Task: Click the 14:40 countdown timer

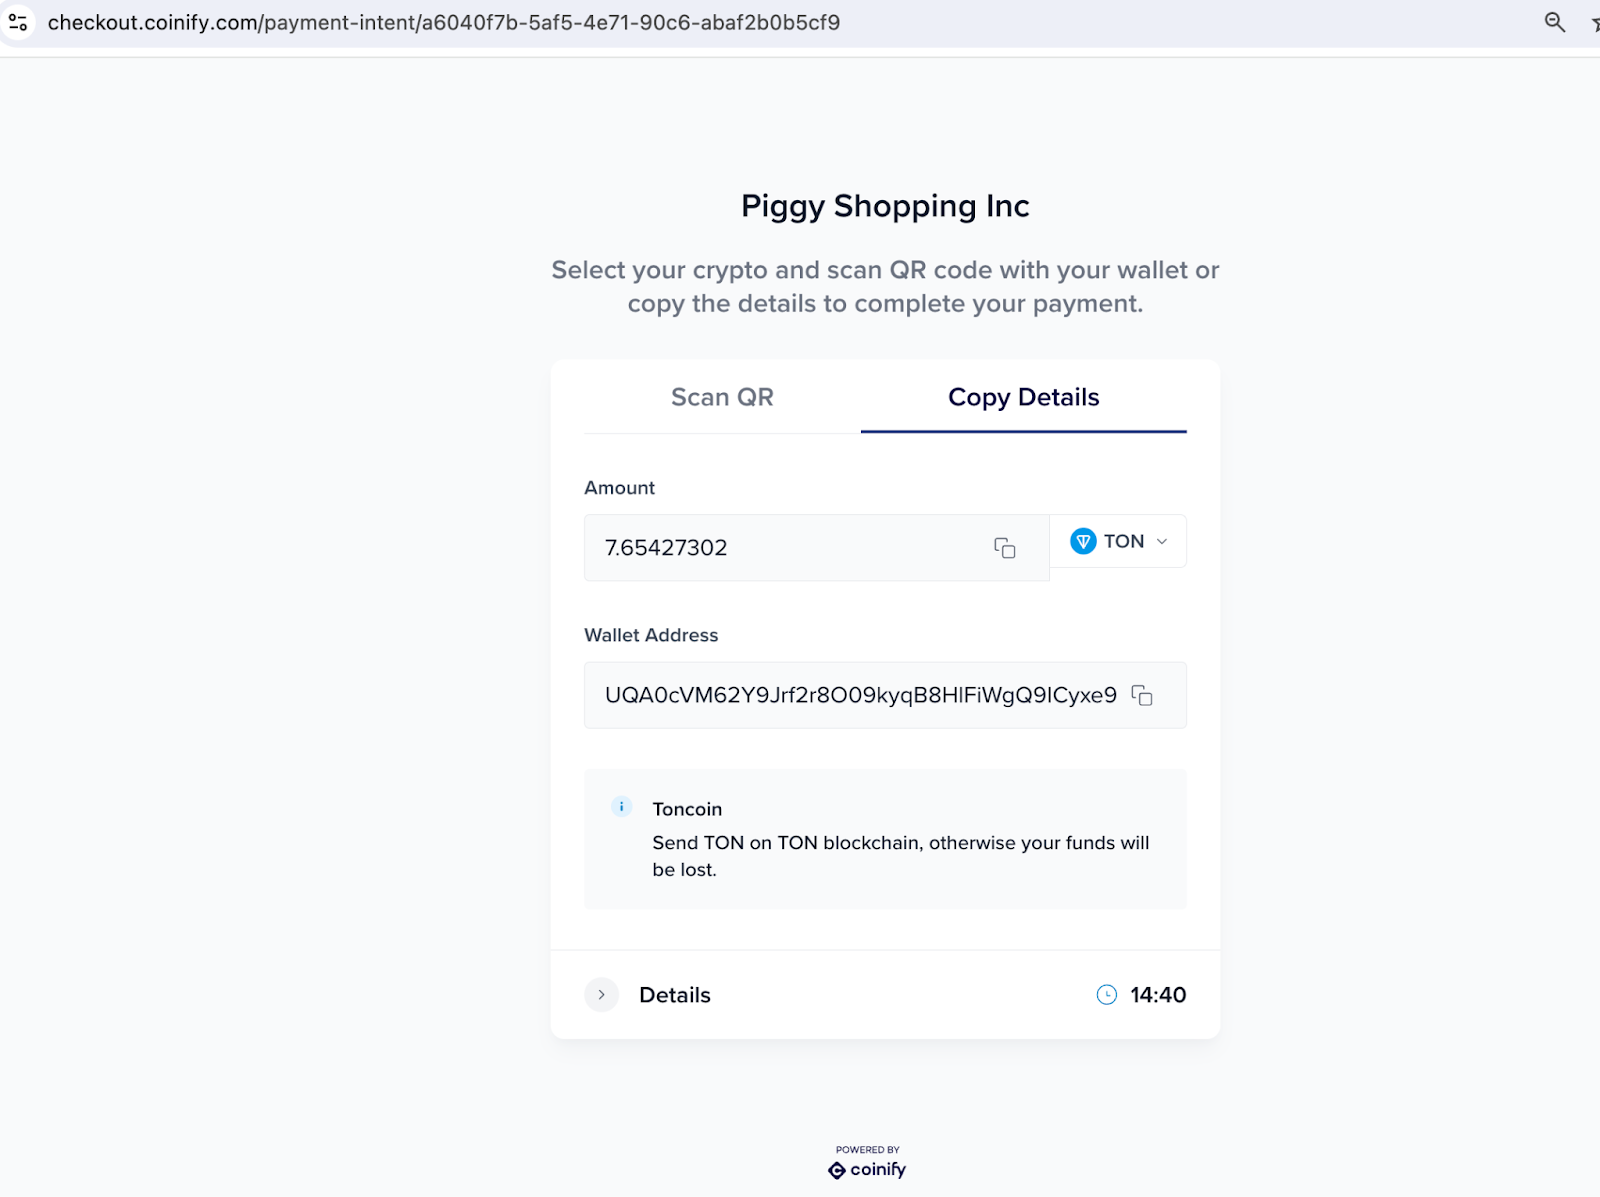Action: pos(1158,995)
